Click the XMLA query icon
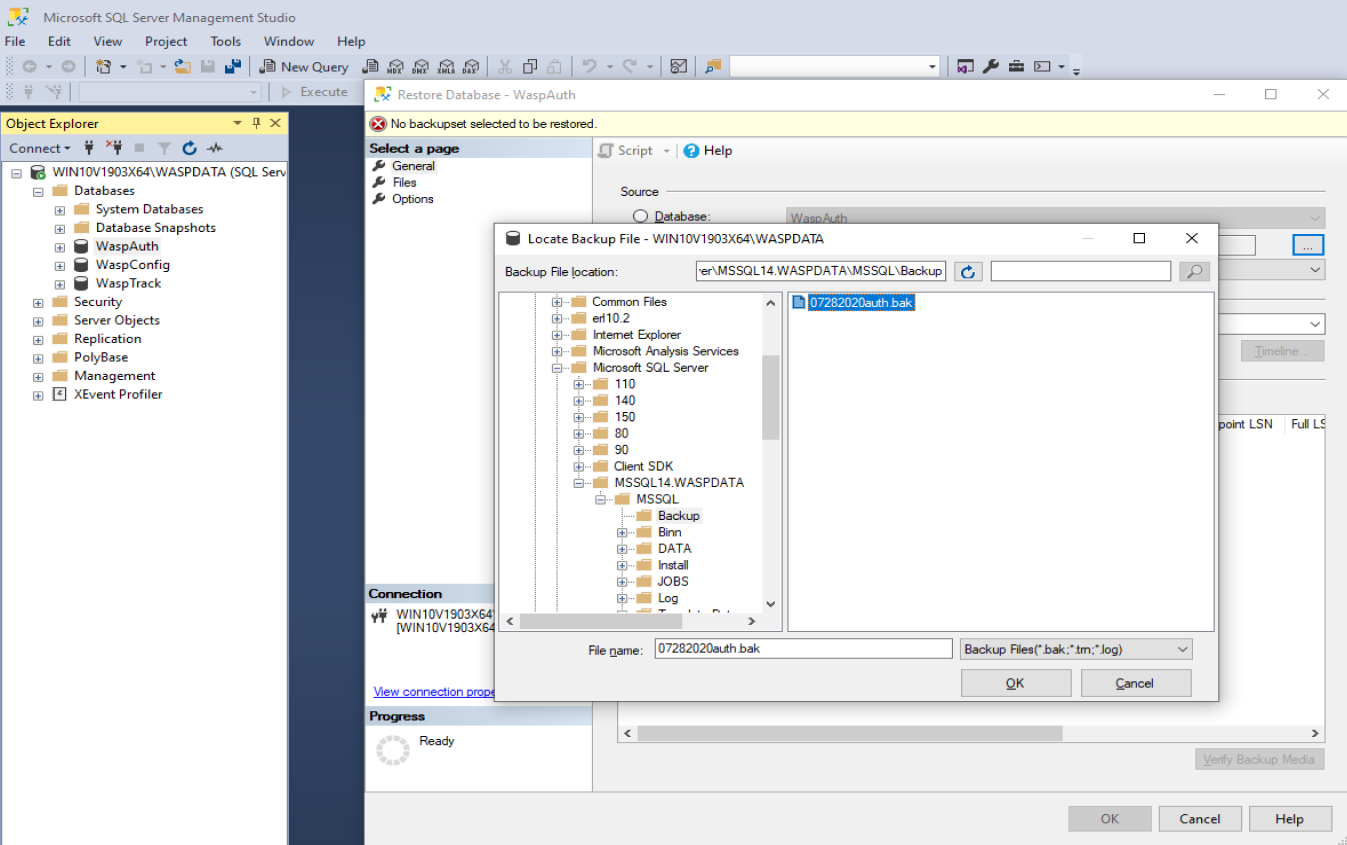The height and width of the screenshot is (845, 1347). pyautogui.click(x=446, y=66)
